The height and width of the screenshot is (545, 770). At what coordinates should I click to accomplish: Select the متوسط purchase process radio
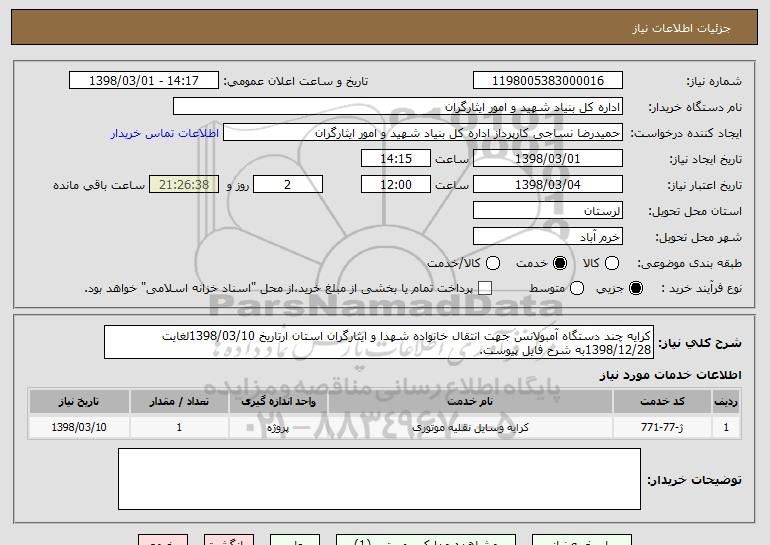point(577,288)
